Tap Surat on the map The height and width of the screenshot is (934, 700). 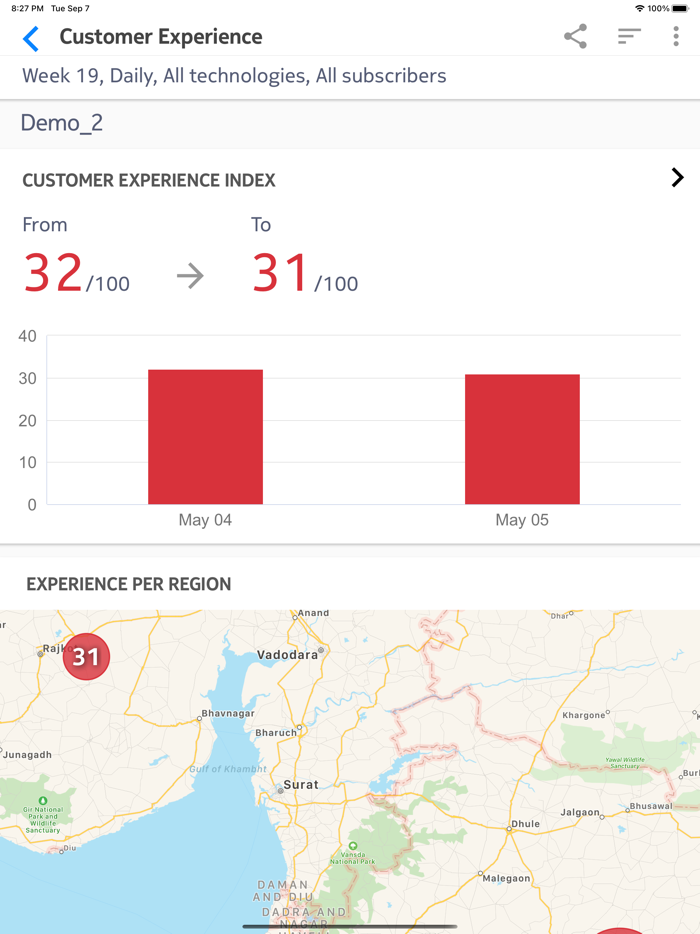click(x=301, y=784)
